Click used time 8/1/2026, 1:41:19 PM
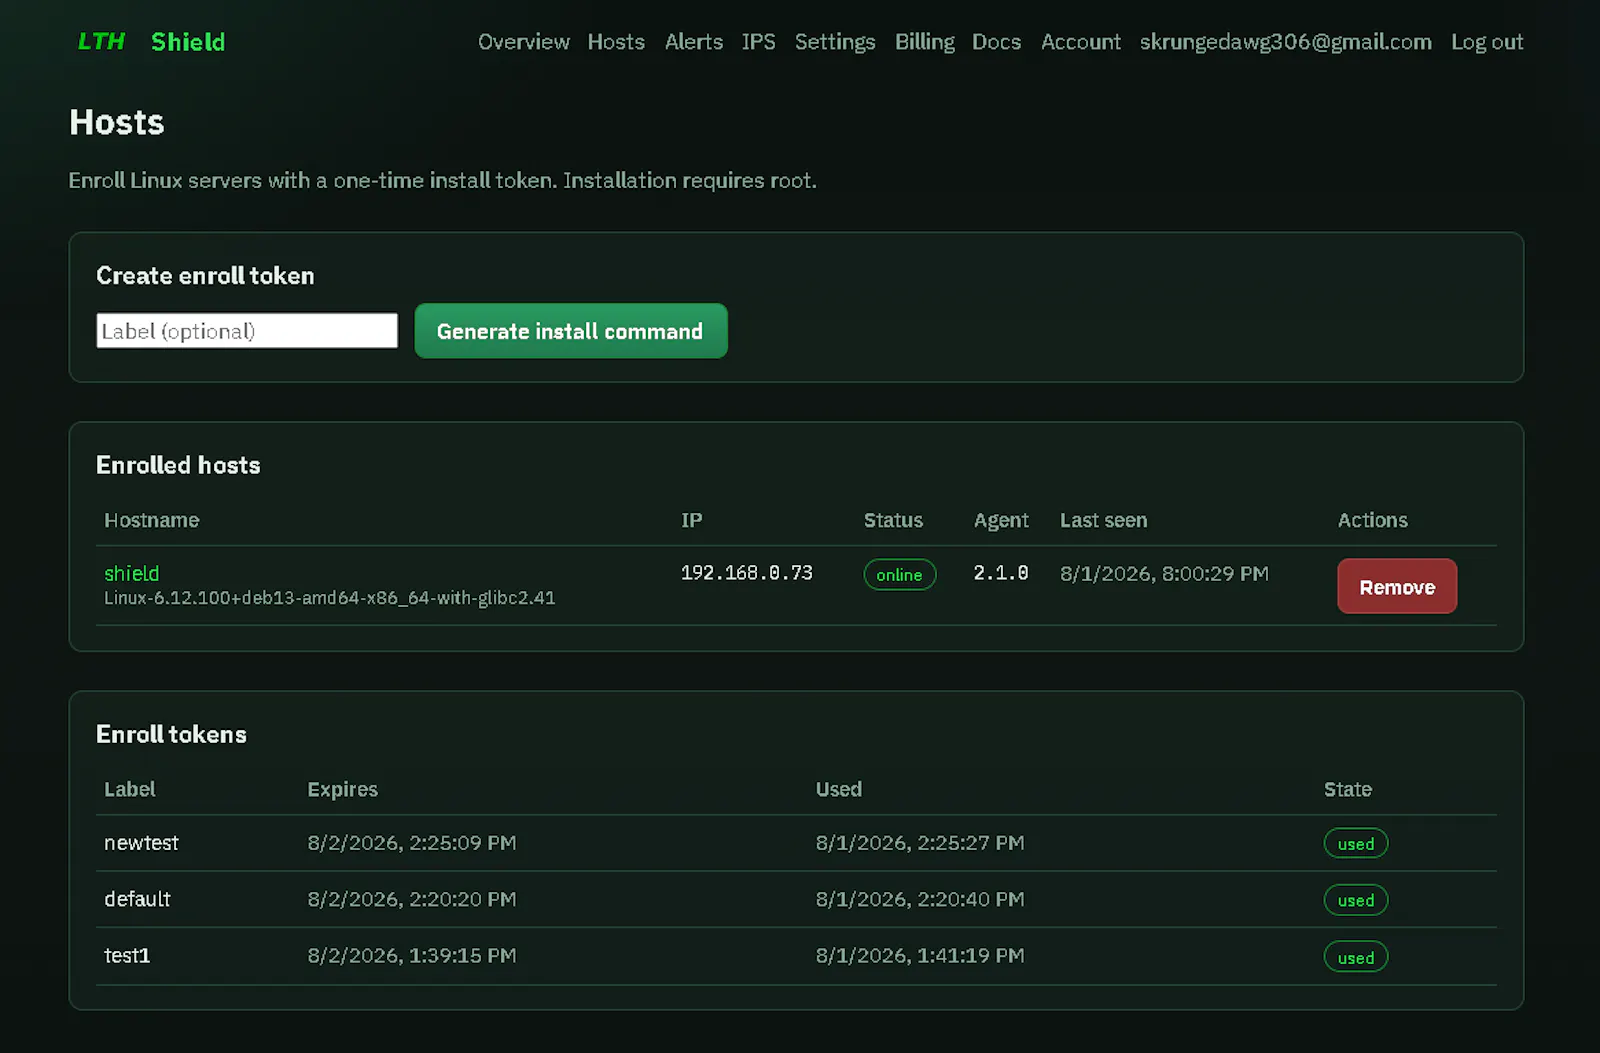 click(920, 956)
